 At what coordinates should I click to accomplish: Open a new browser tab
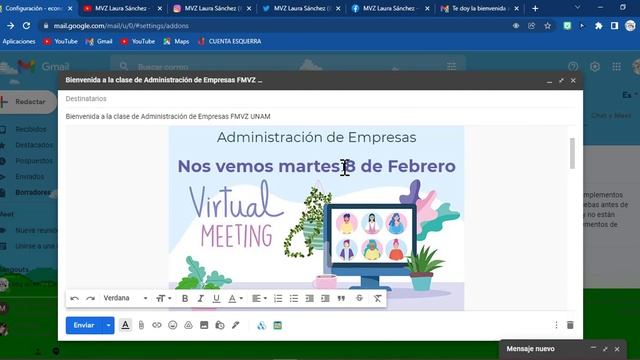pos(535,8)
